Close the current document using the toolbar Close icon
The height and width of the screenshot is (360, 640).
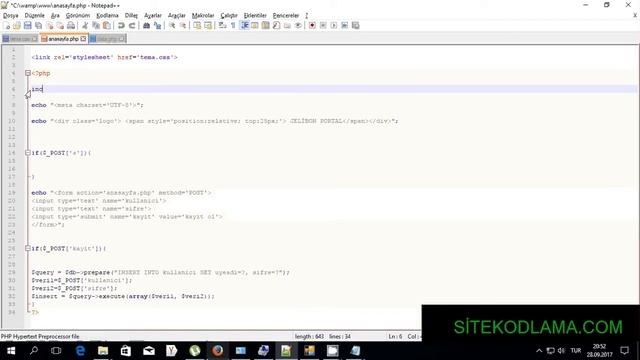[49, 26]
